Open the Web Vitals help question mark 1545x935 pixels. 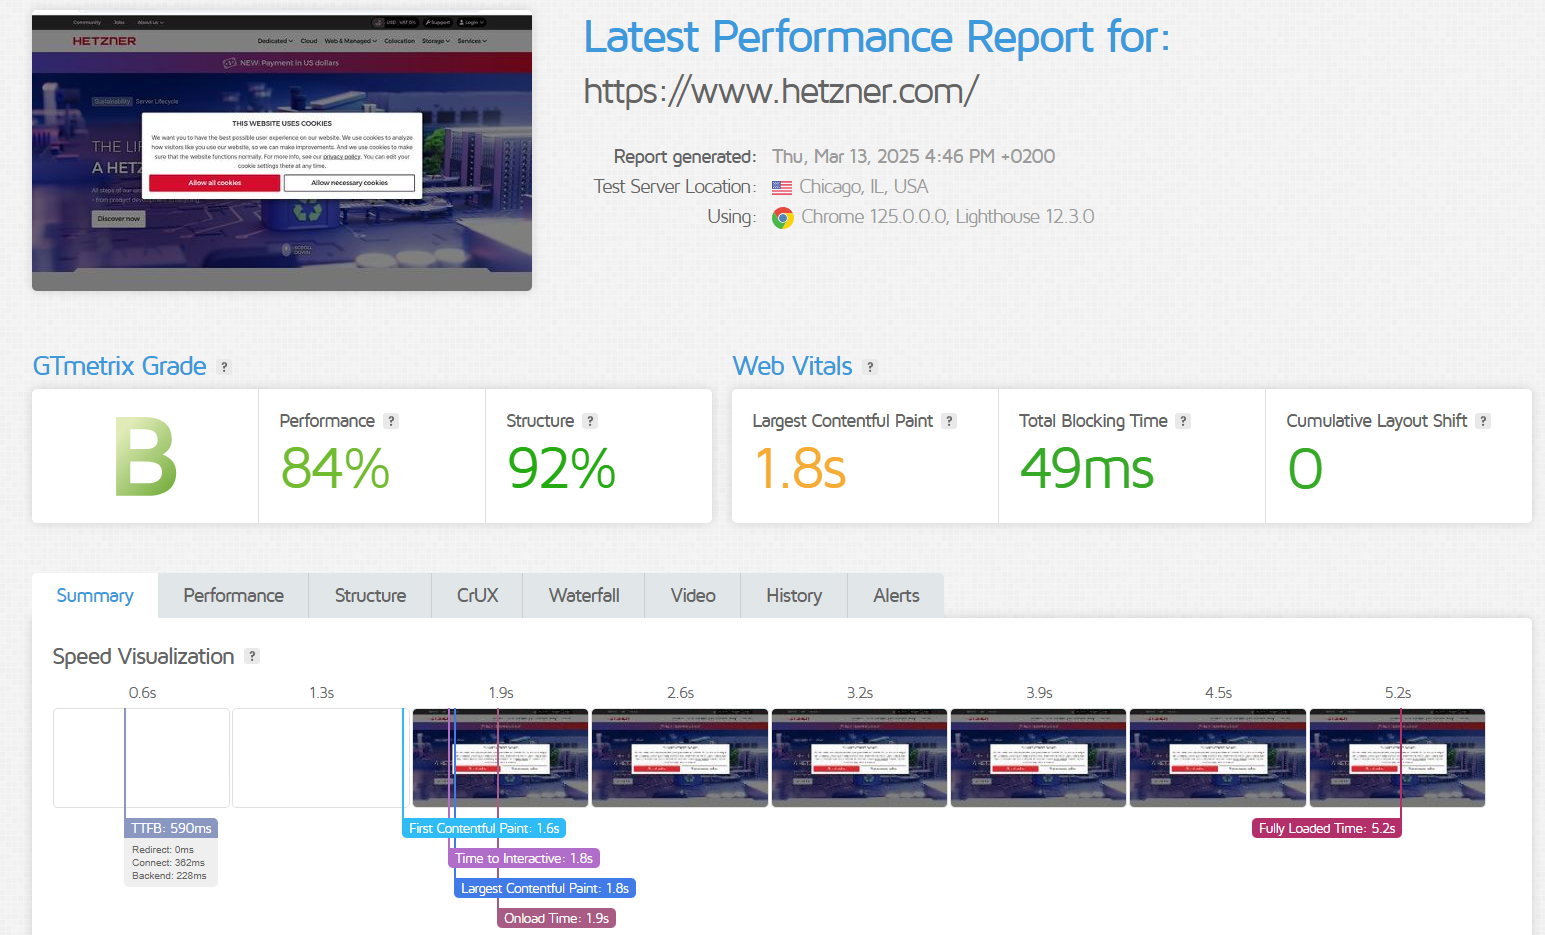(870, 367)
